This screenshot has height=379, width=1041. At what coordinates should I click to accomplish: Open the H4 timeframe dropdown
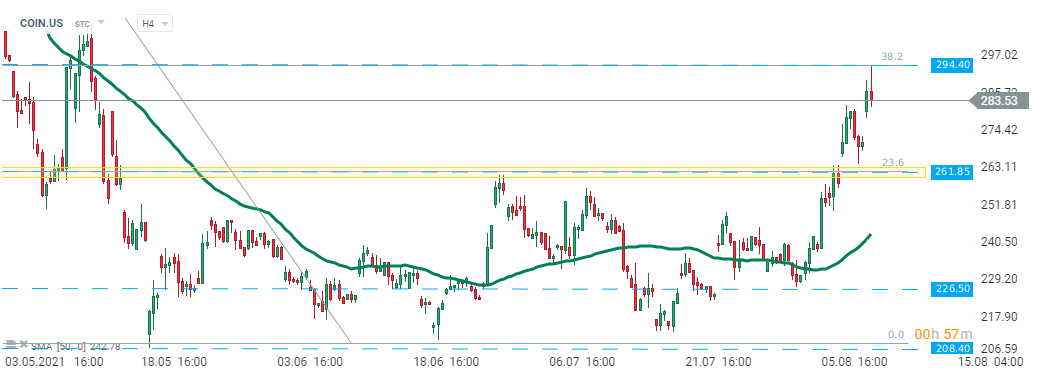[x=155, y=23]
